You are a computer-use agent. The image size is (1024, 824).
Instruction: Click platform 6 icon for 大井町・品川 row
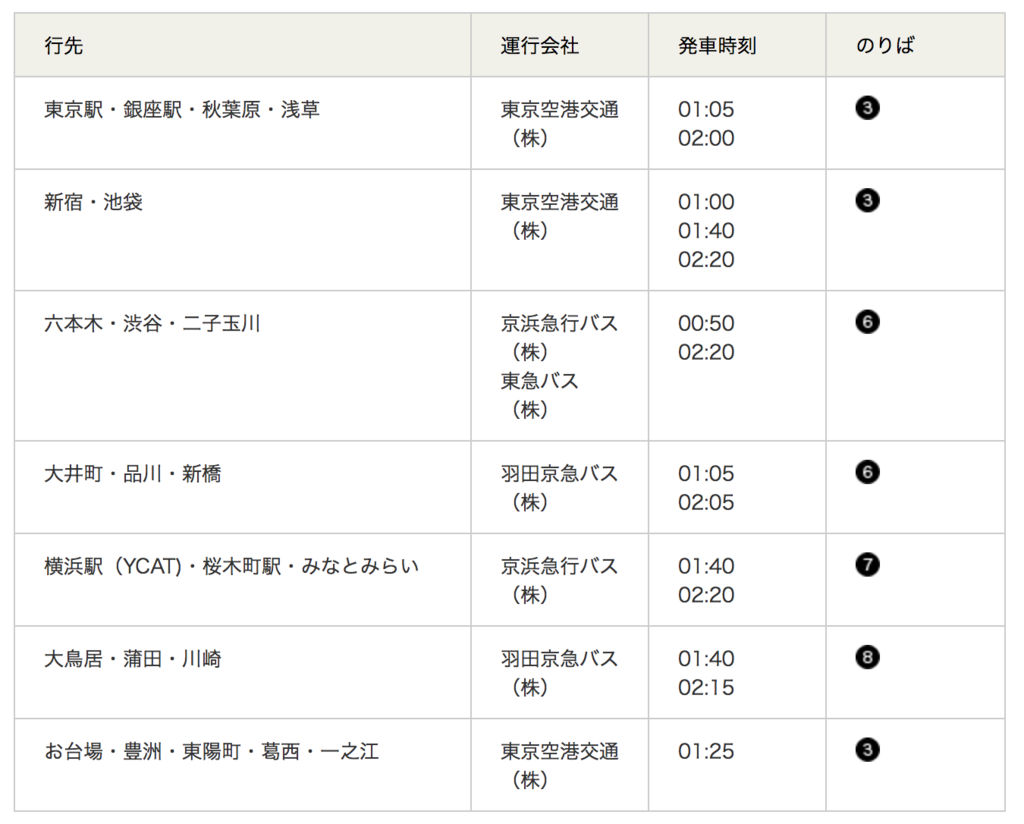pyautogui.click(x=867, y=472)
